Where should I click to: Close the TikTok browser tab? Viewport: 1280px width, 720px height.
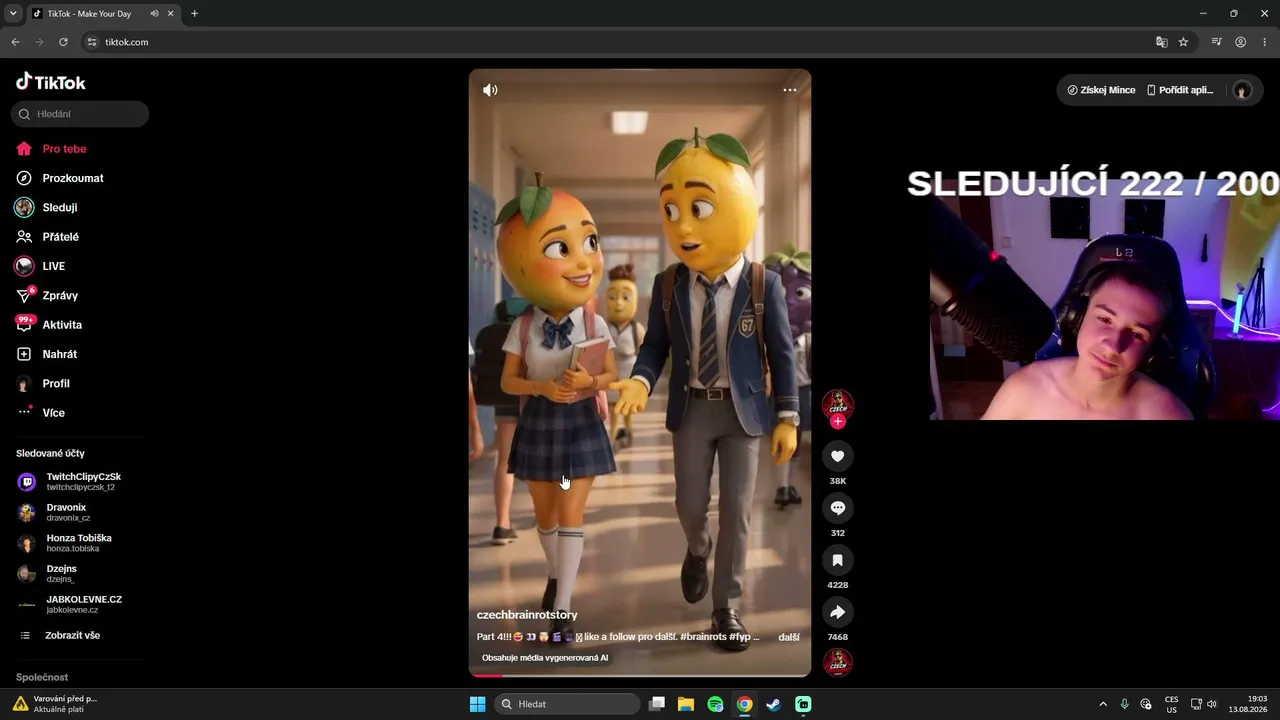pyautogui.click(x=170, y=14)
